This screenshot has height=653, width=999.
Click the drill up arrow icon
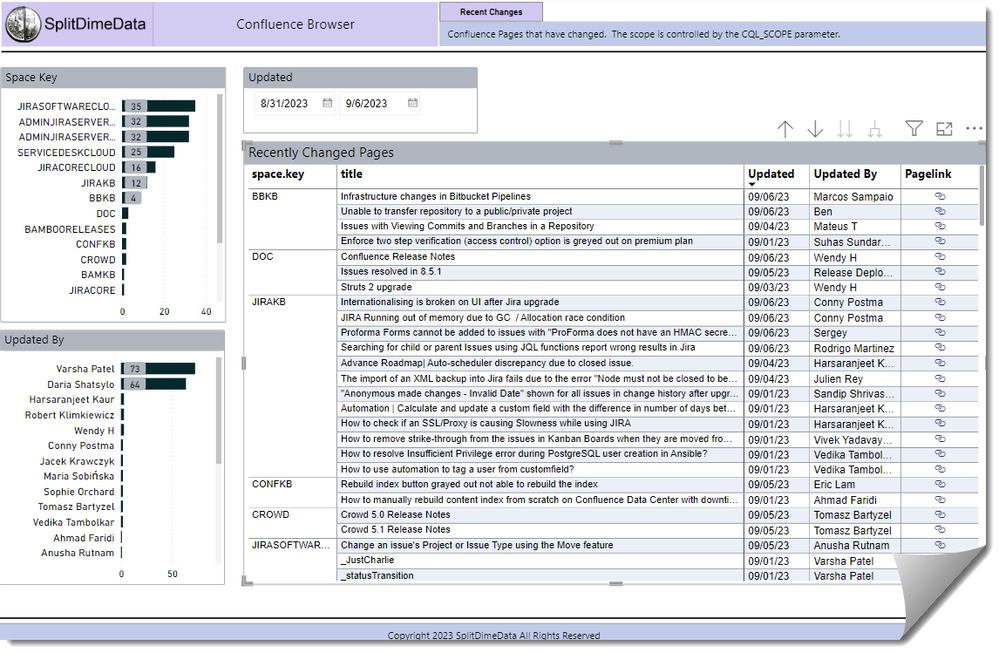(785, 129)
